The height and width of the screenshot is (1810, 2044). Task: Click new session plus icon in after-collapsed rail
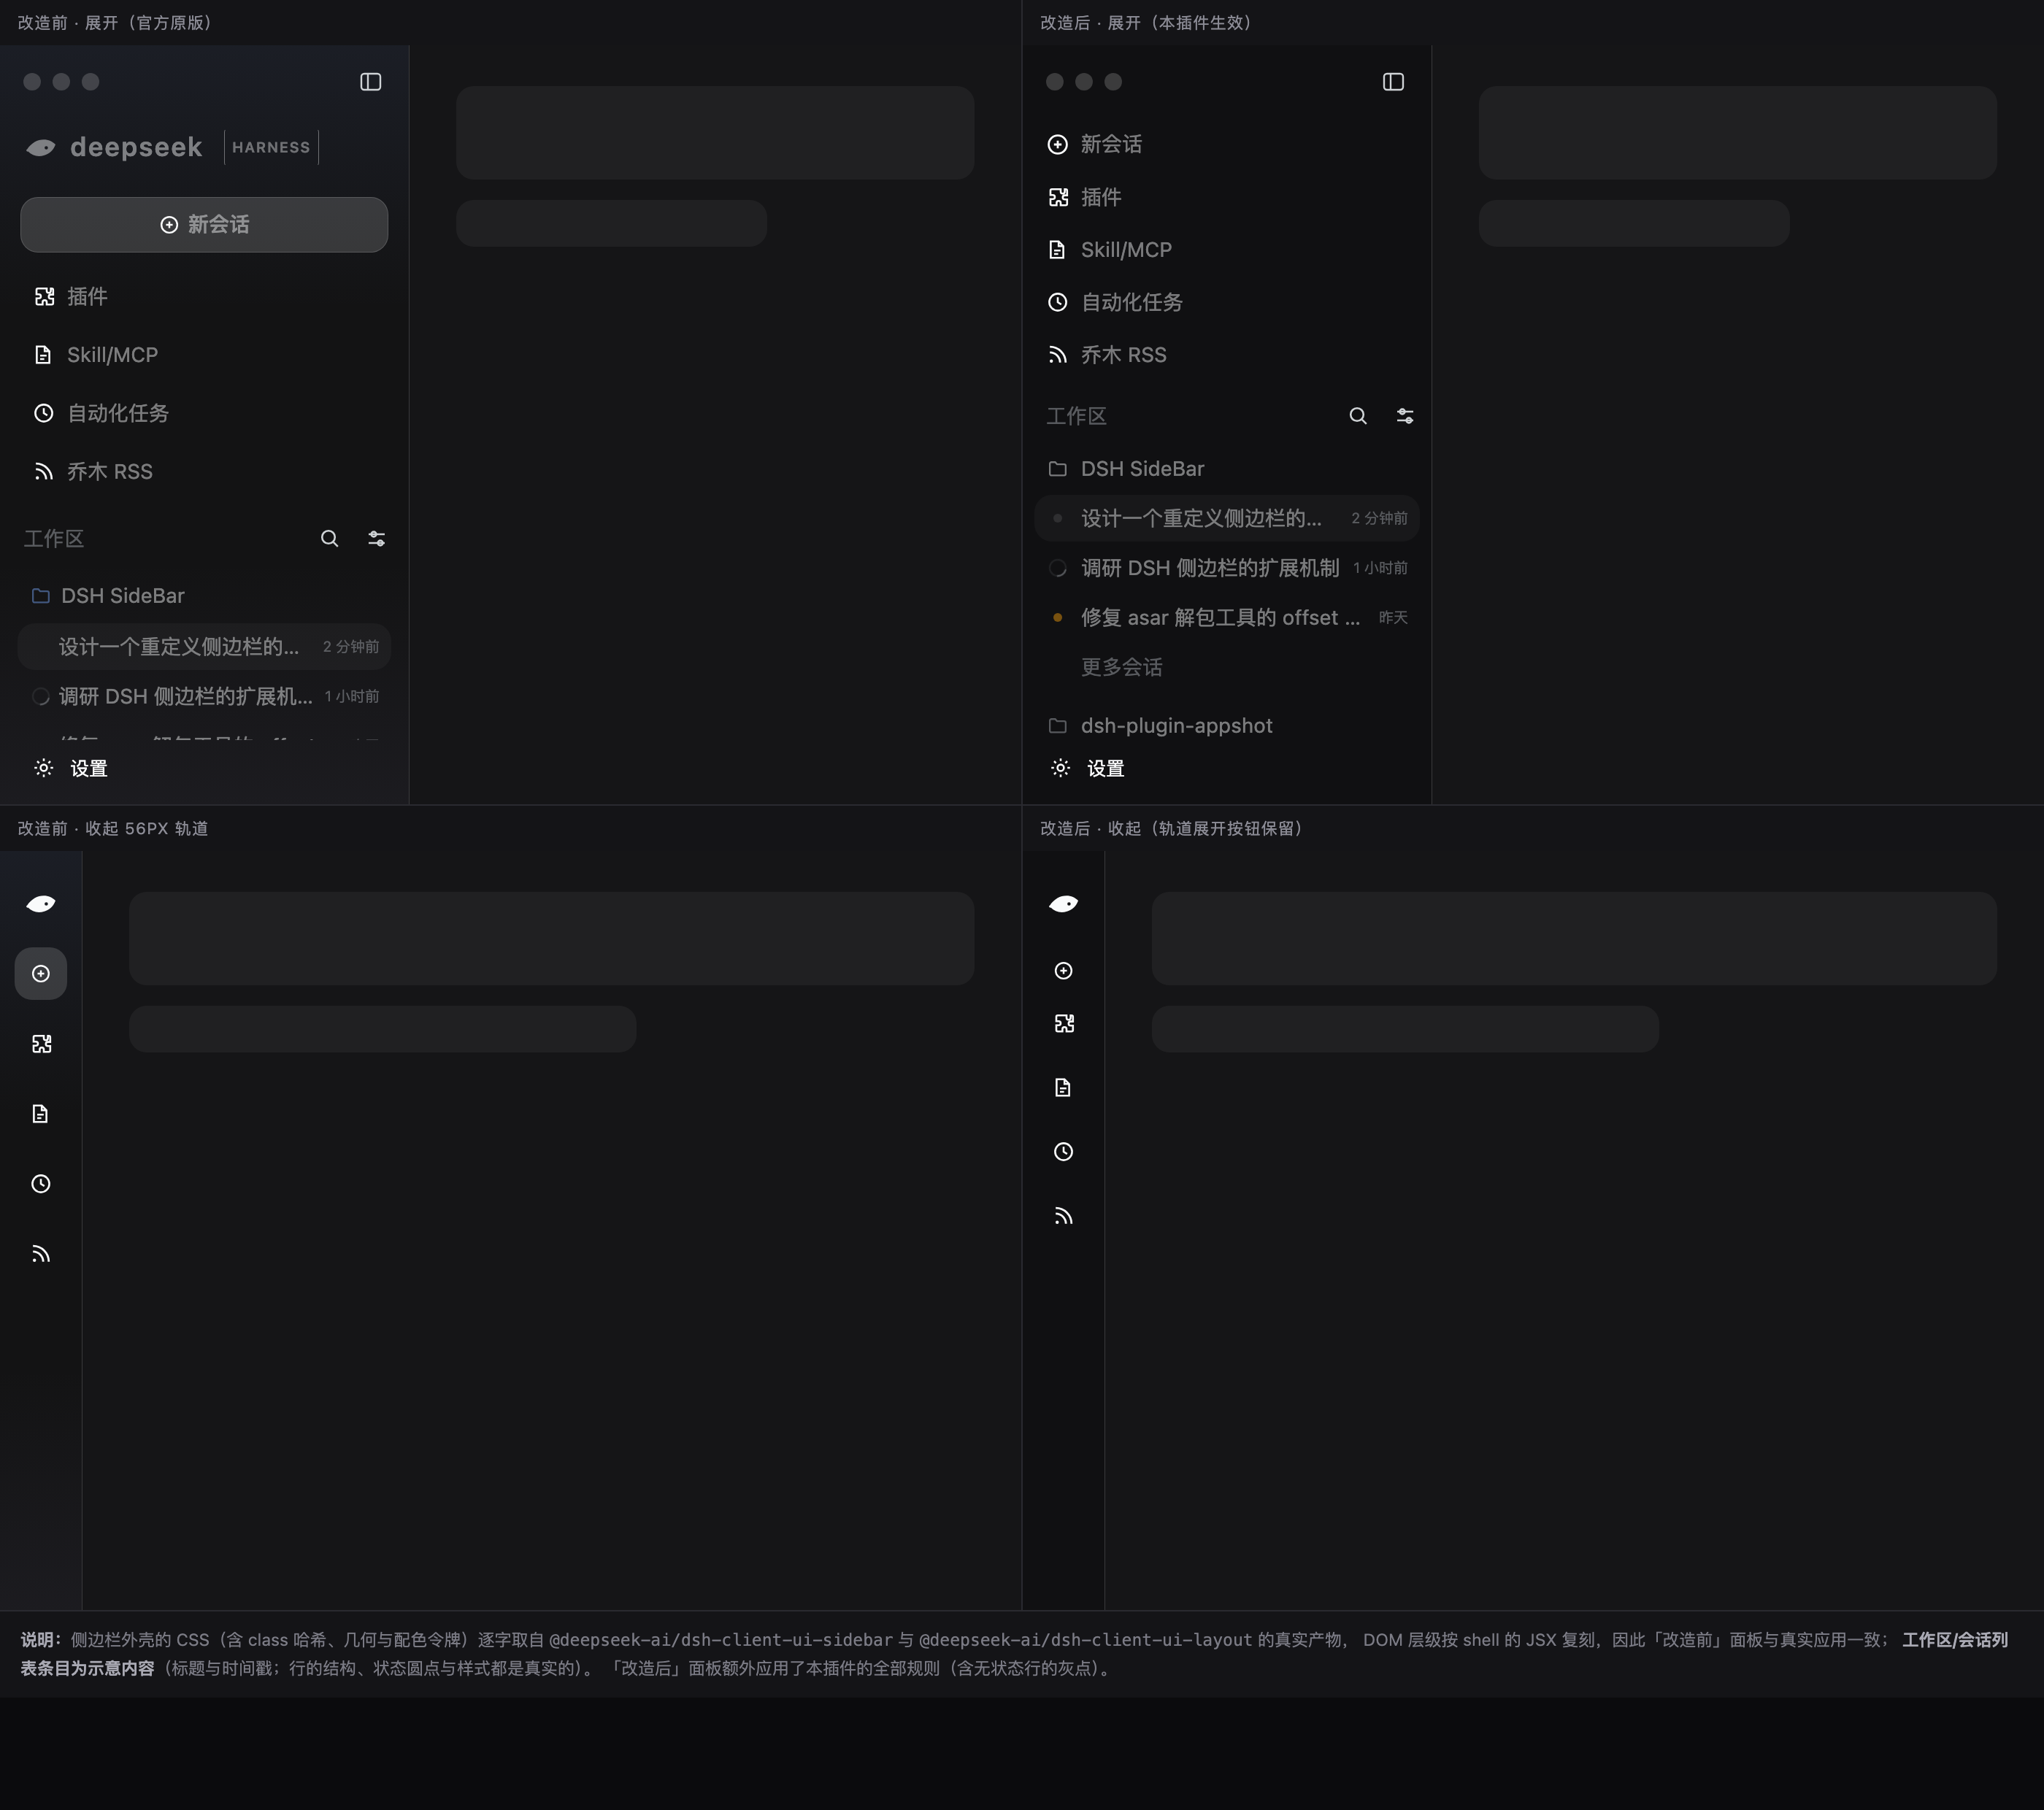point(1063,971)
